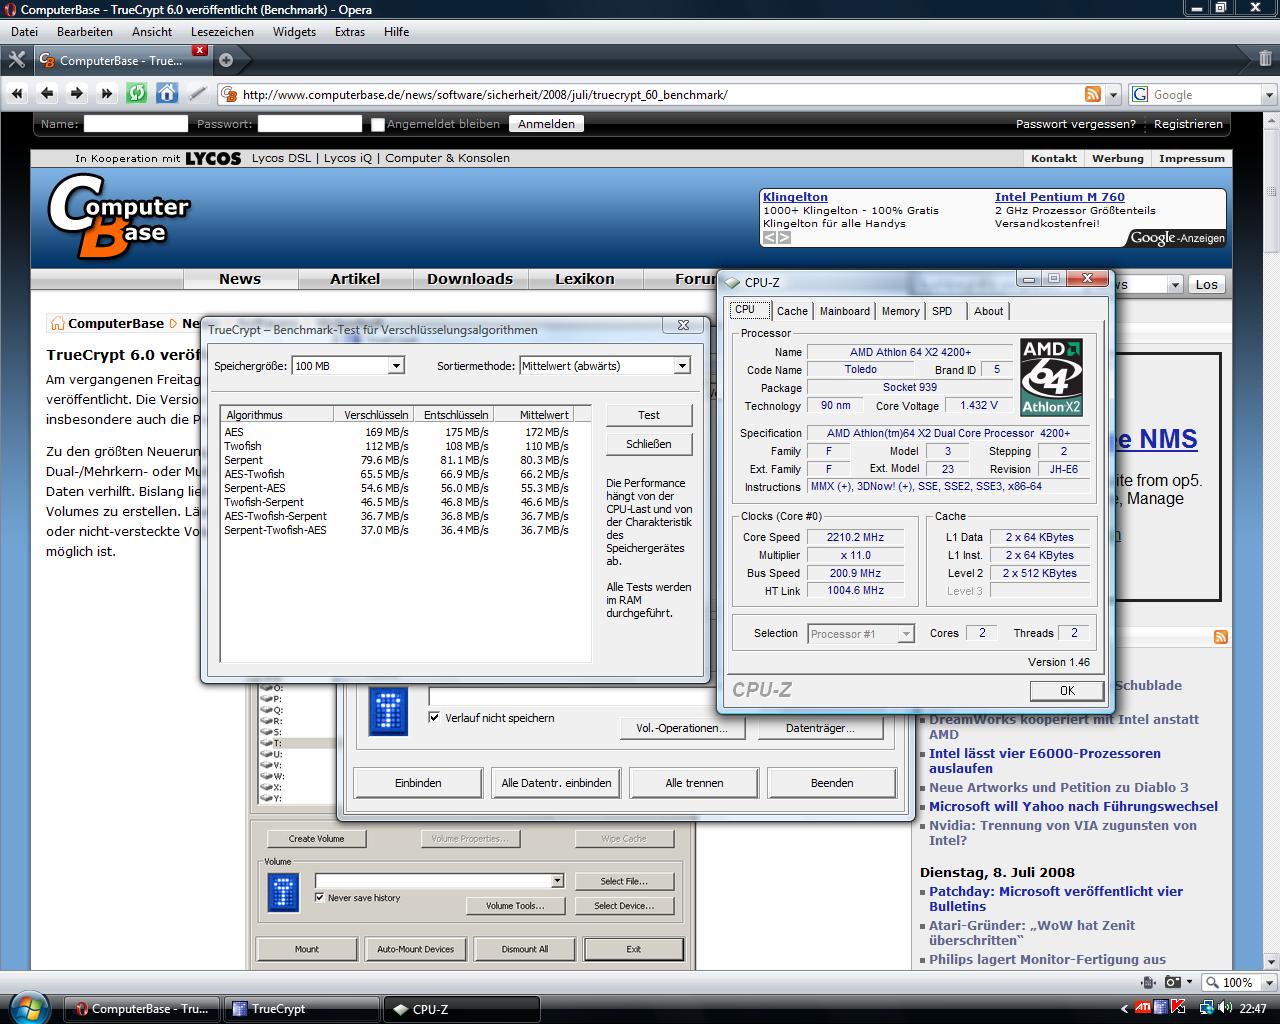Open the Downloads navigation tab
Viewport: 1280px width, 1024px height.
470,279
